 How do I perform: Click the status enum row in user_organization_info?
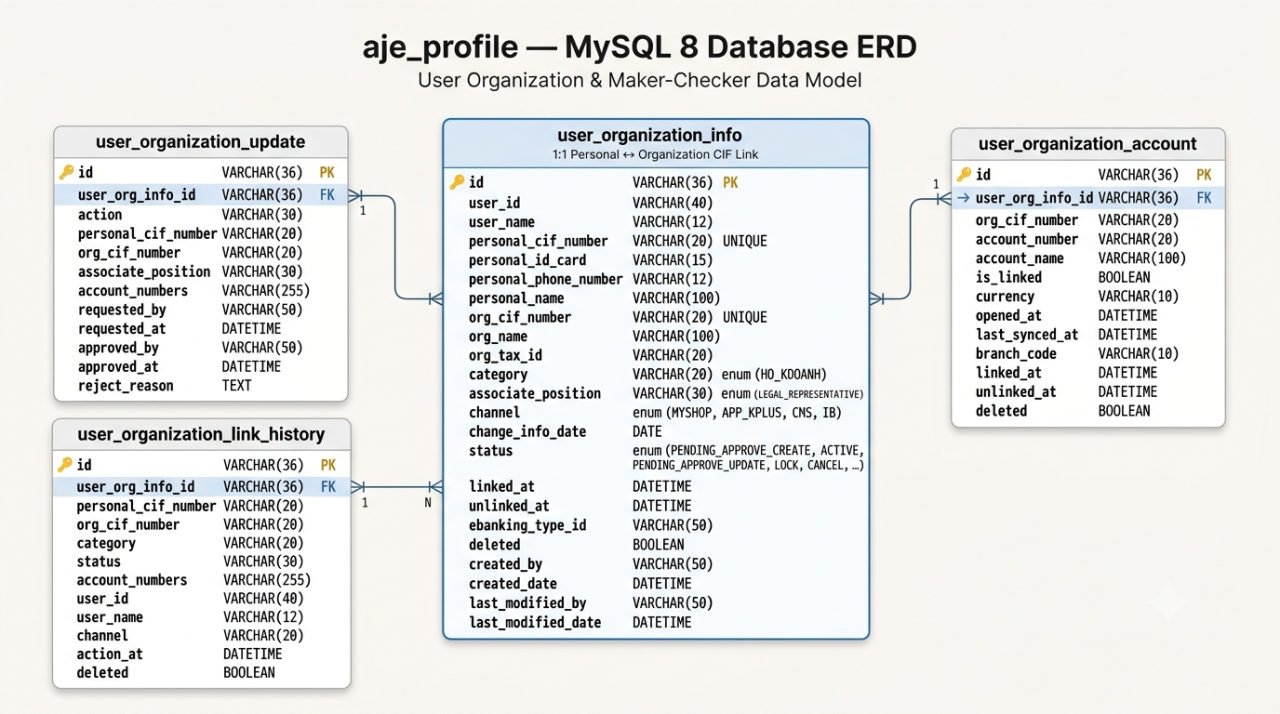tap(656, 458)
